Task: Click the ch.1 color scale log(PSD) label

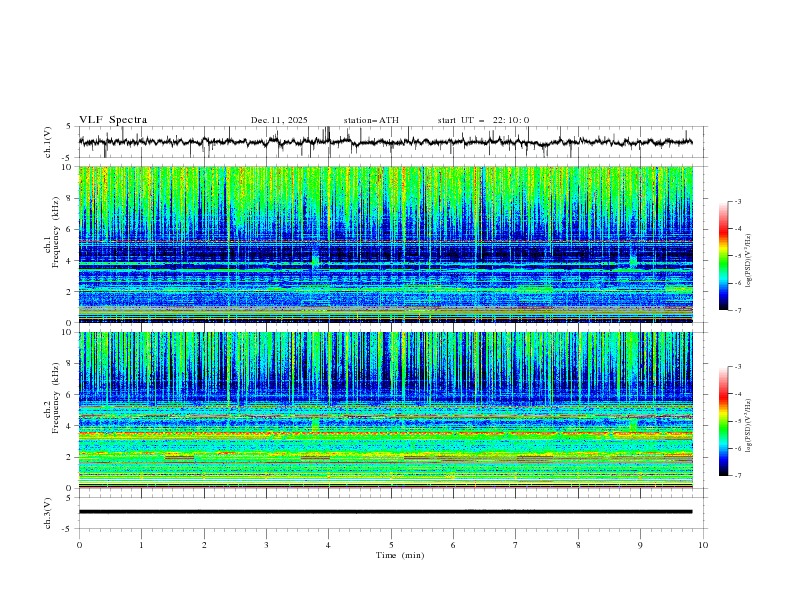Action: point(749,261)
